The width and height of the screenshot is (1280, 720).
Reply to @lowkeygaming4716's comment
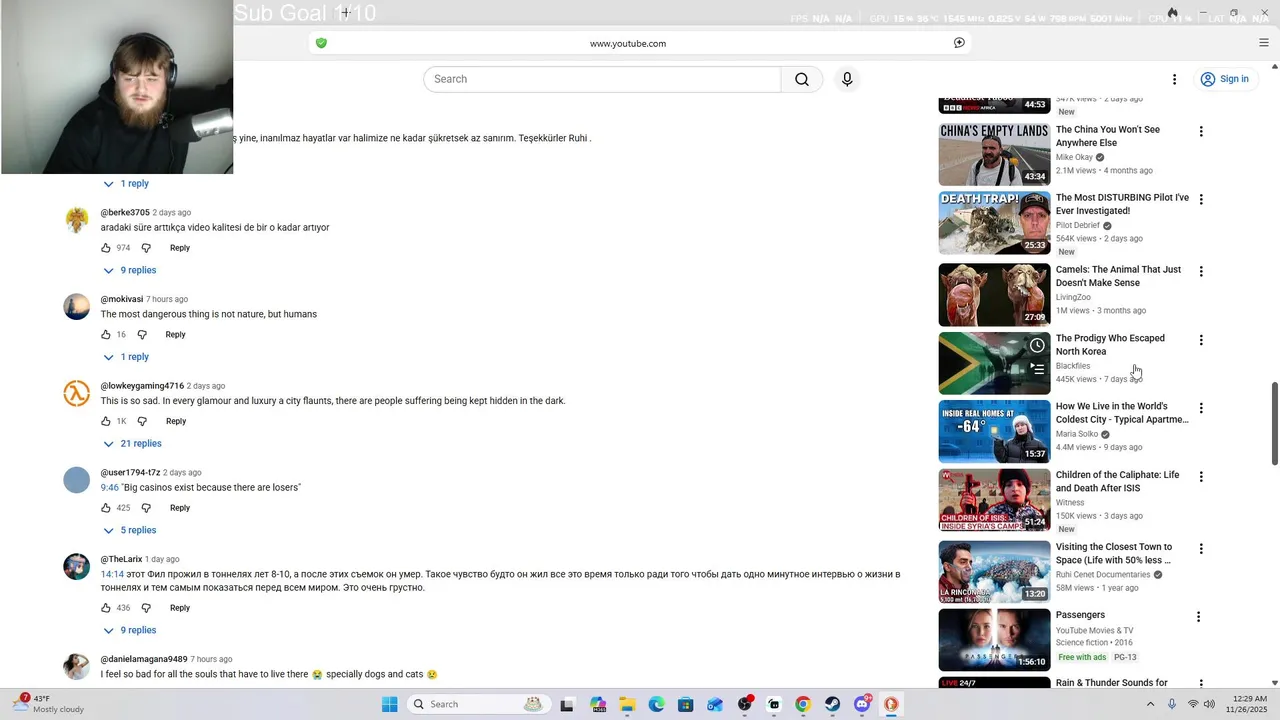click(x=176, y=421)
